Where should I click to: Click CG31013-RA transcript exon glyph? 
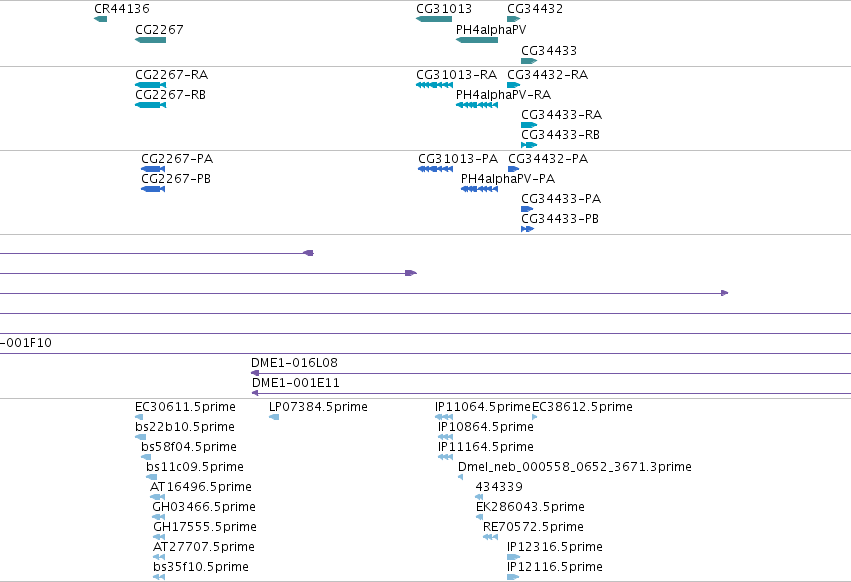(x=435, y=85)
